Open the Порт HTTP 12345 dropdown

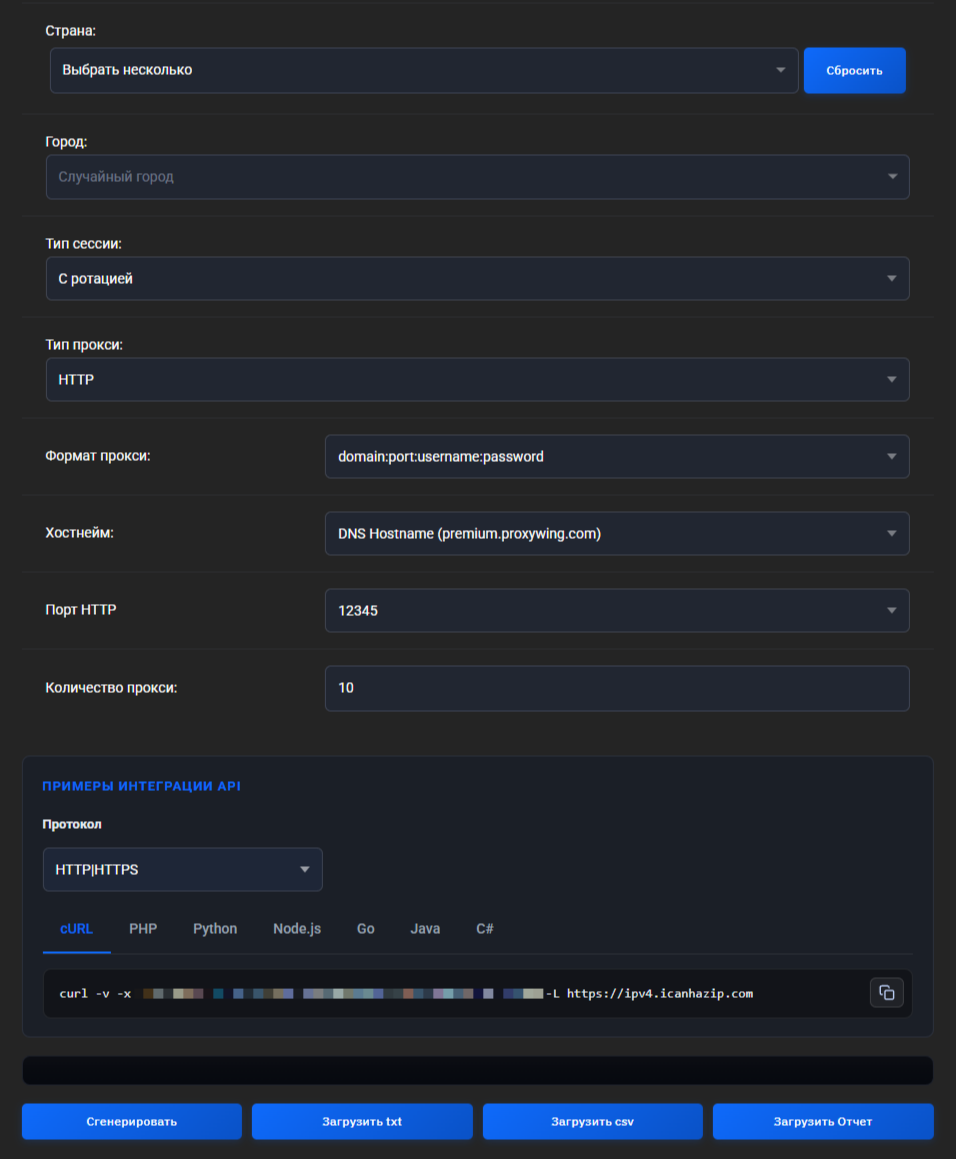pyautogui.click(x=617, y=611)
